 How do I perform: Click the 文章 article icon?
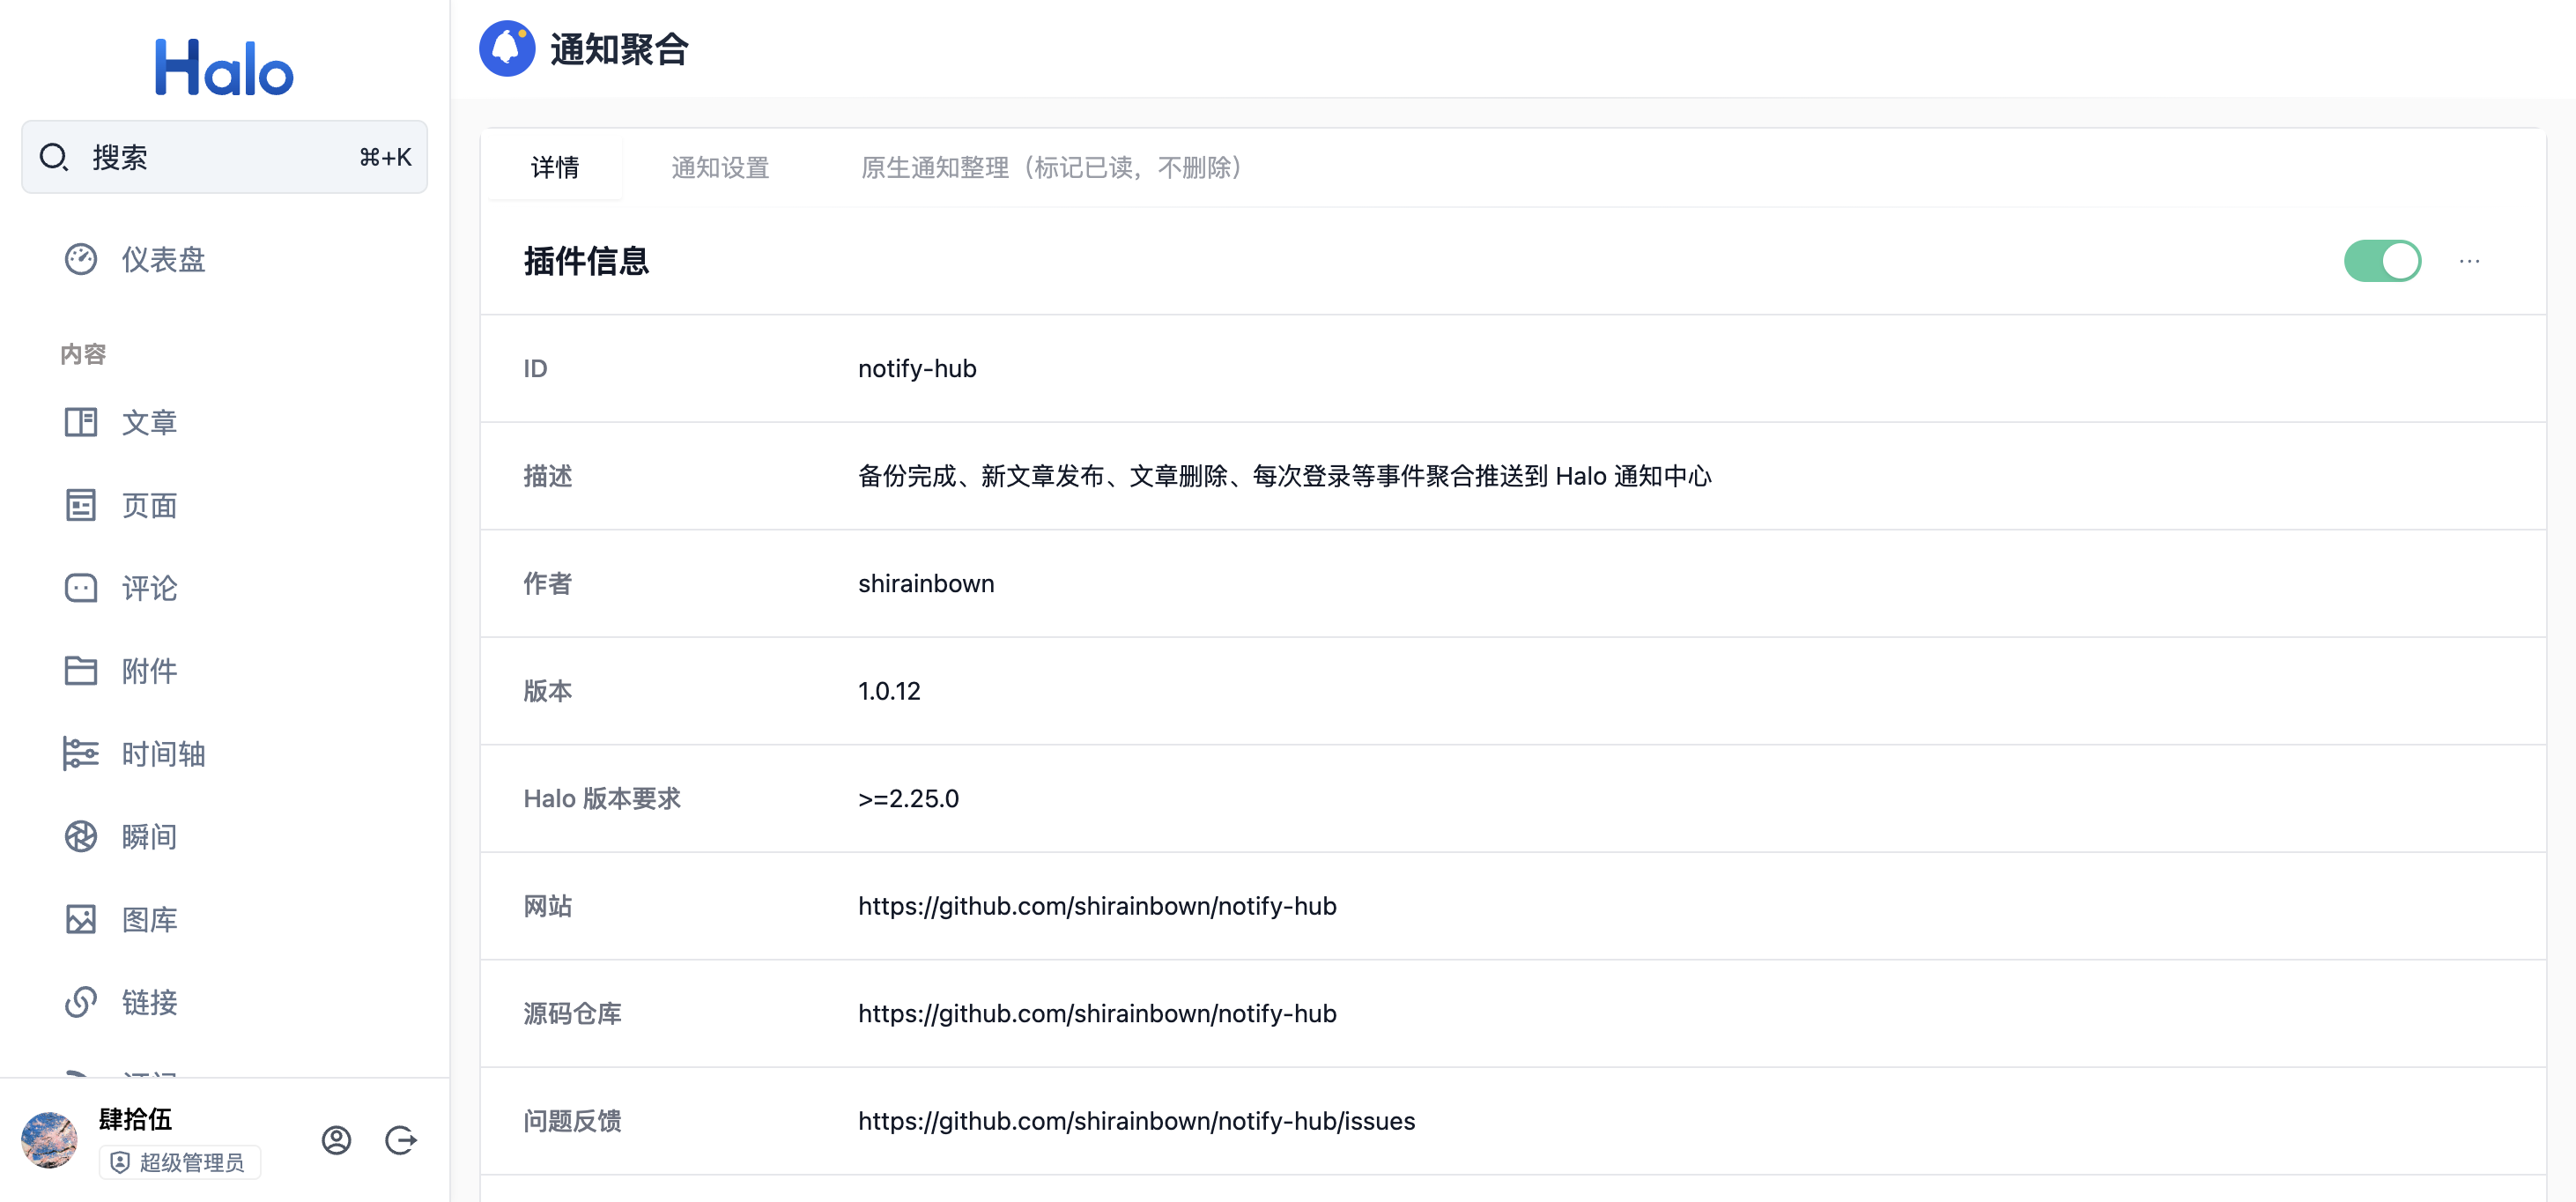81,422
